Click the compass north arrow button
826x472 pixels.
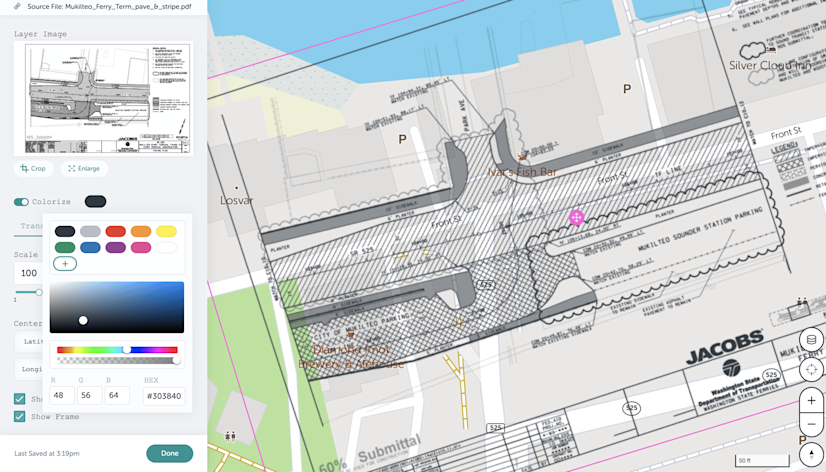pyautogui.click(x=811, y=455)
